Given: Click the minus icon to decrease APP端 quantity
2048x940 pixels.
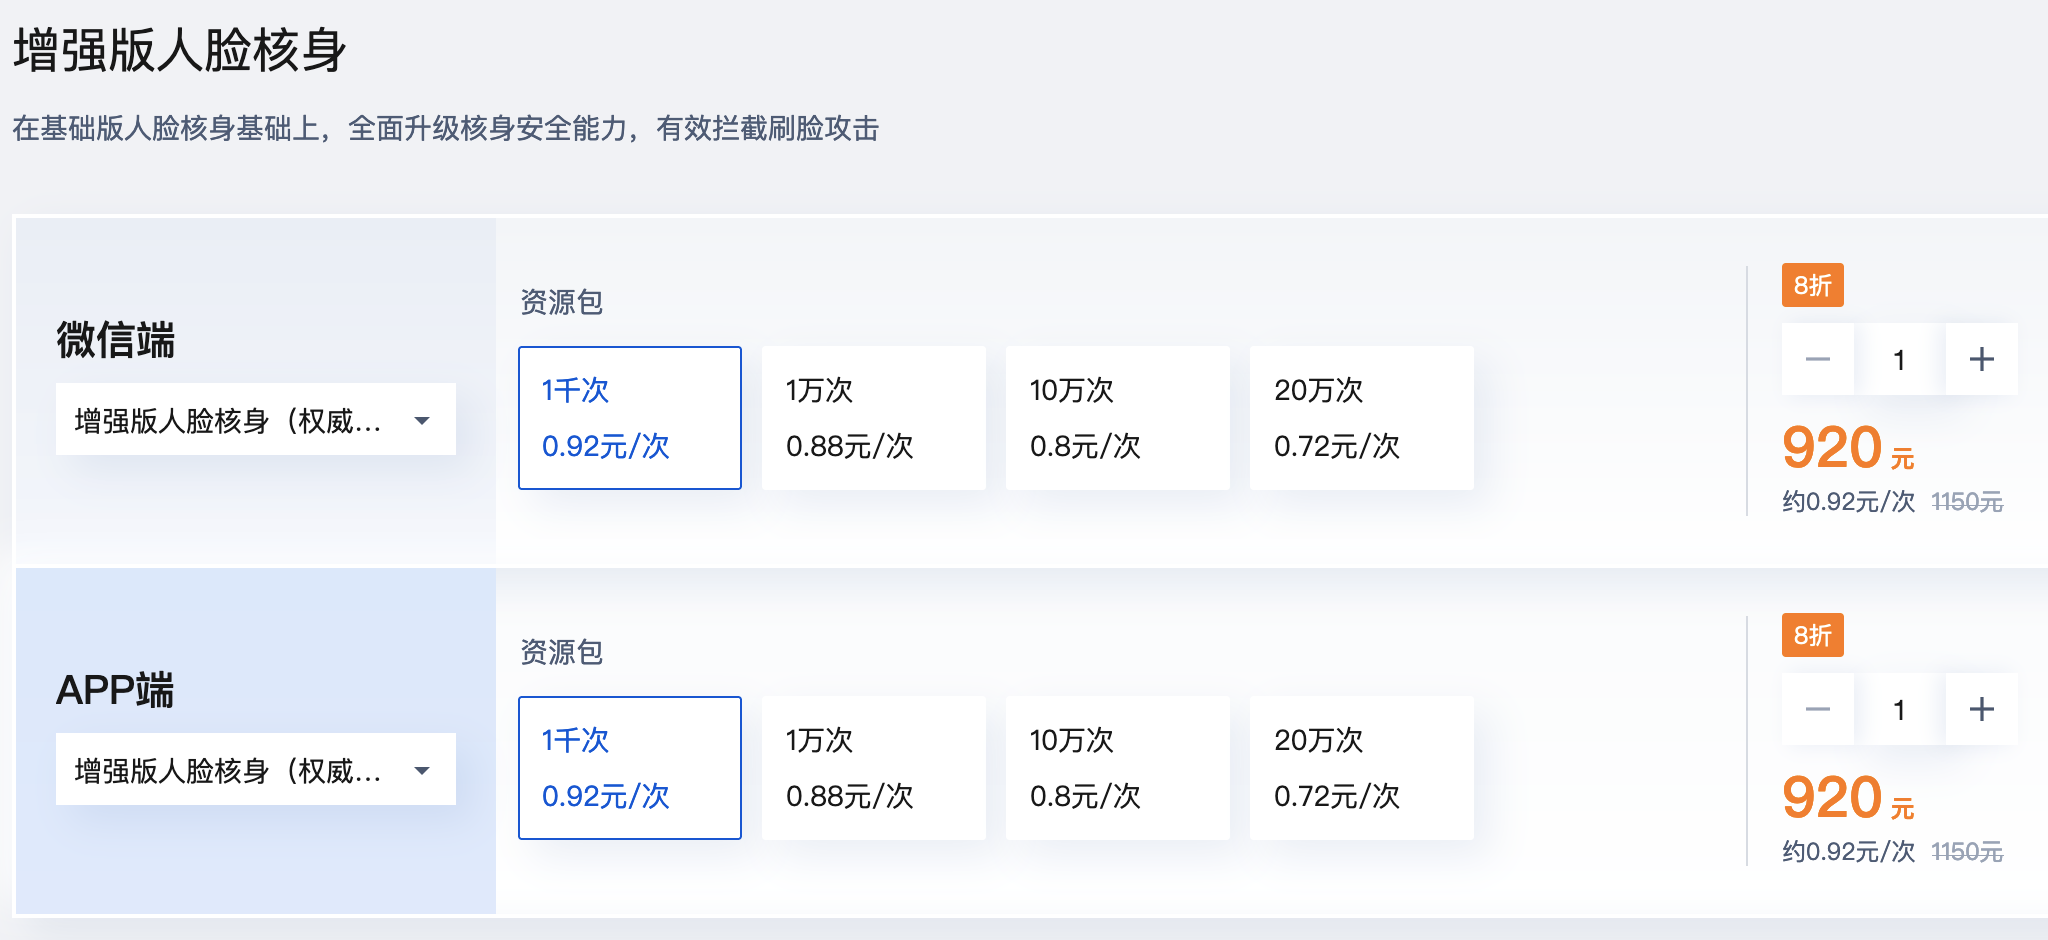Looking at the screenshot, I should pos(1817,708).
